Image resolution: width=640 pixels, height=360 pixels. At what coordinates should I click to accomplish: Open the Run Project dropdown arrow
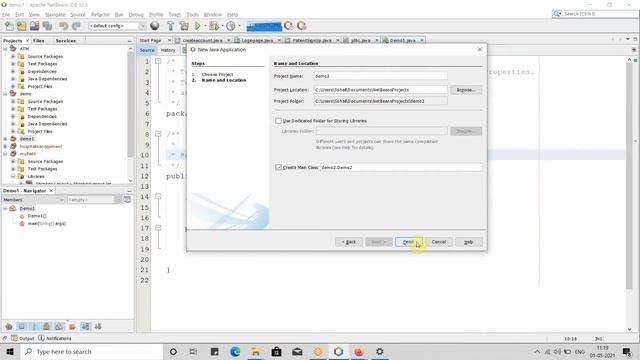pyautogui.click(x=205, y=26)
